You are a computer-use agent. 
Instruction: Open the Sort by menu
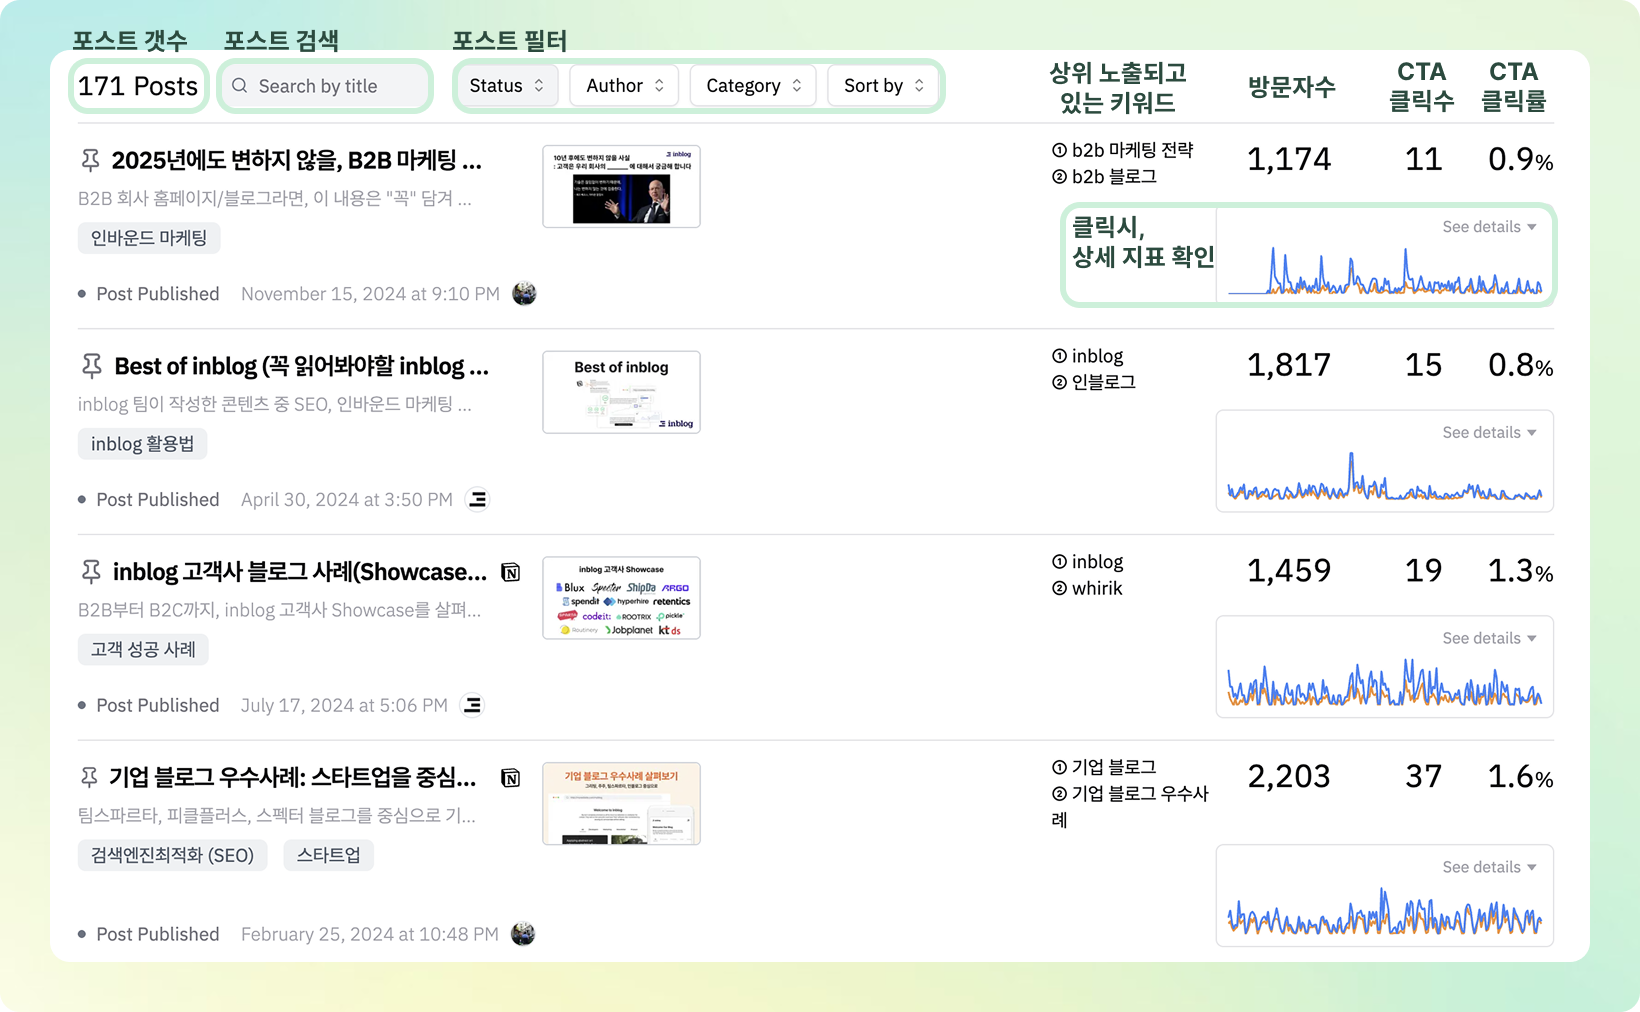(883, 86)
